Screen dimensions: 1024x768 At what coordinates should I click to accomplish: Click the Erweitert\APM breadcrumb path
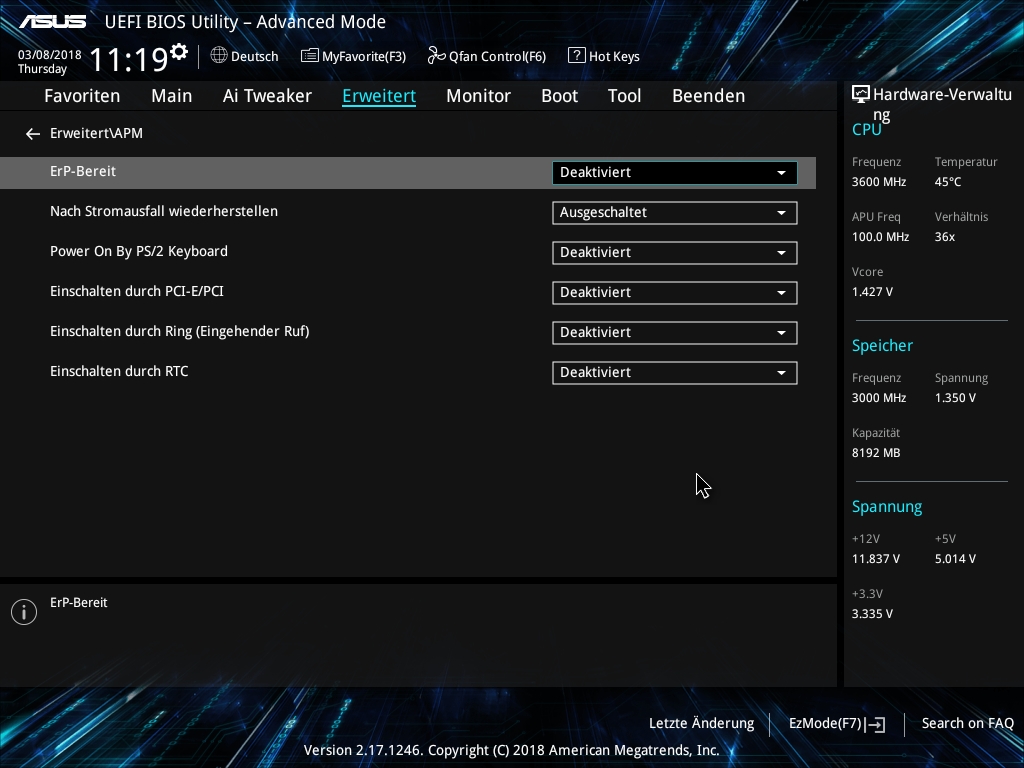(97, 133)
